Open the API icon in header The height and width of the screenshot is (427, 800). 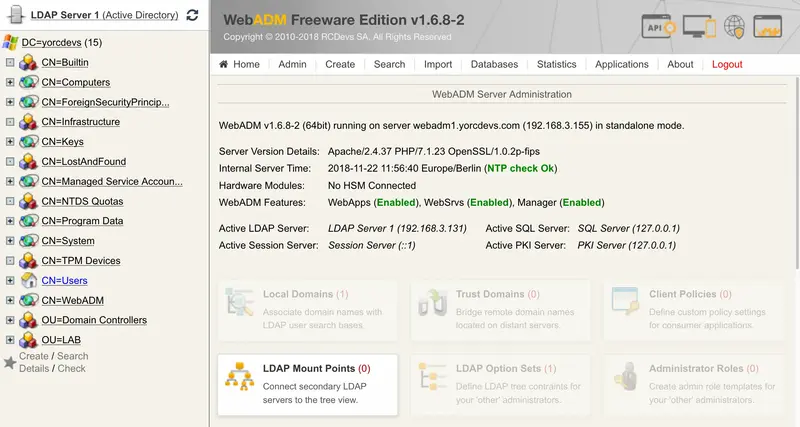pos(659,27)
